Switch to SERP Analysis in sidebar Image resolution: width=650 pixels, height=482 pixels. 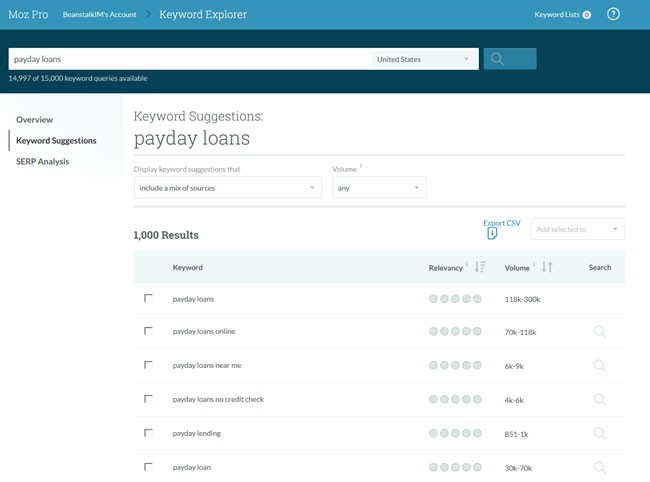pos(43,161)
